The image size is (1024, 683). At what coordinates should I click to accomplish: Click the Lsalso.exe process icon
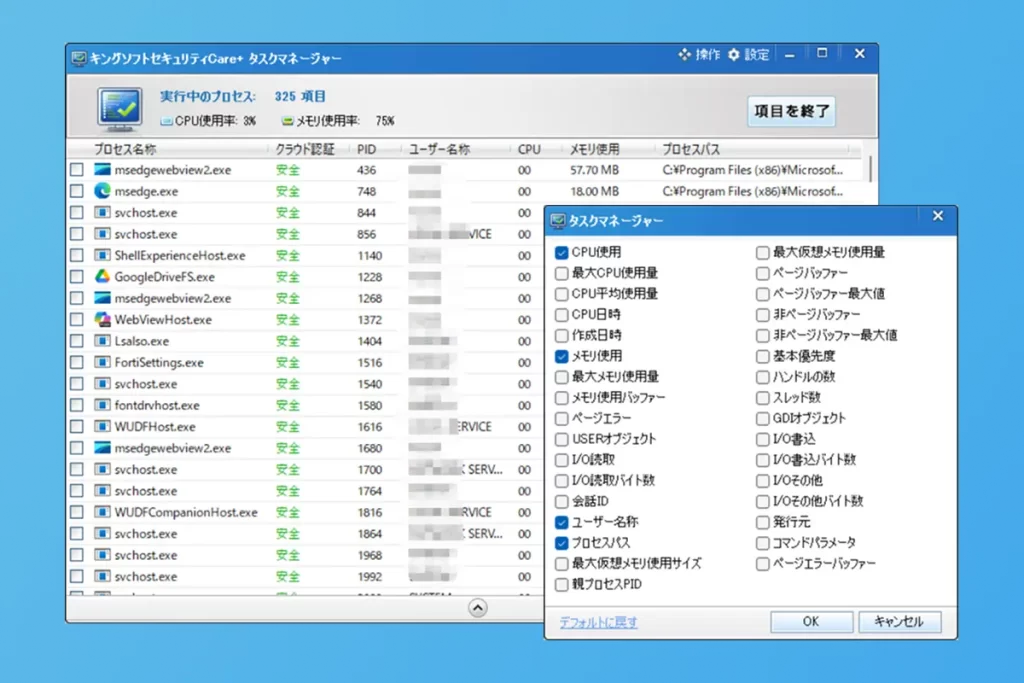pos(103,341)
